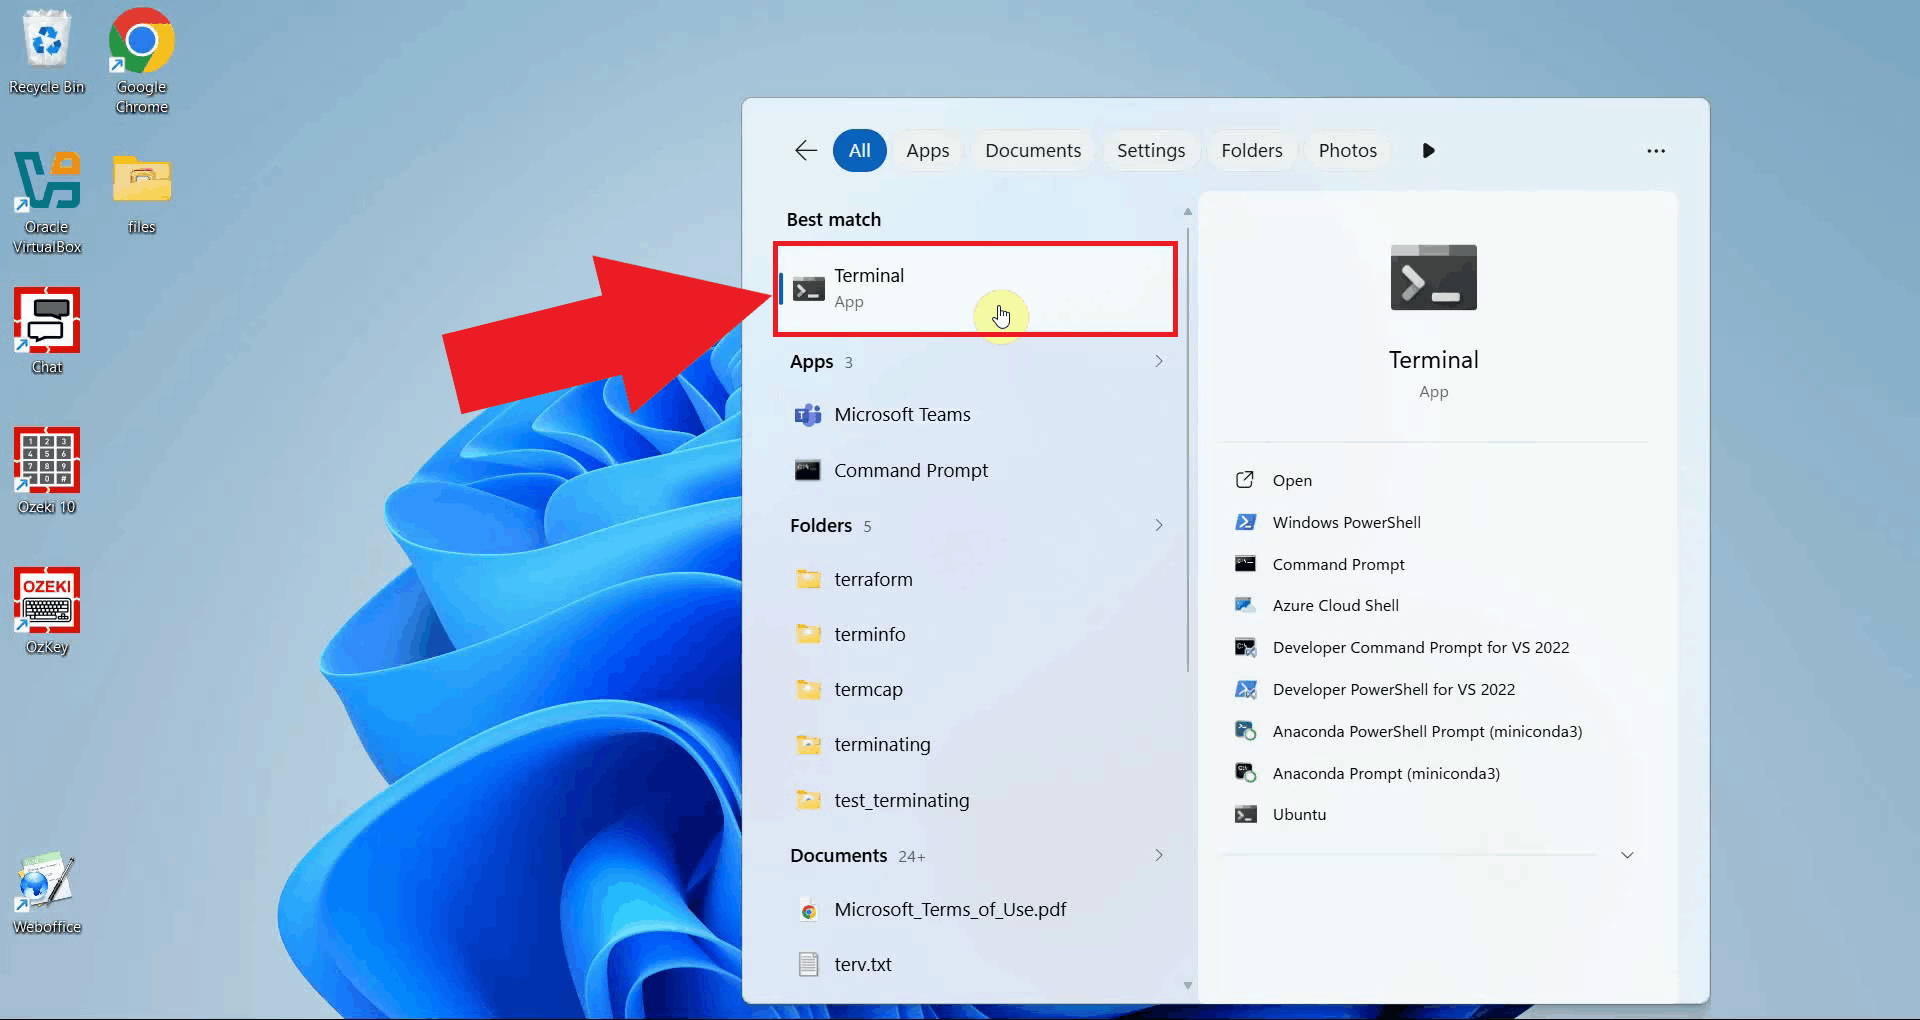Open Microsoft_Terms_of_Use.pdf document result
Screen dimensions: 1920x1020
[x=976, y=910]
